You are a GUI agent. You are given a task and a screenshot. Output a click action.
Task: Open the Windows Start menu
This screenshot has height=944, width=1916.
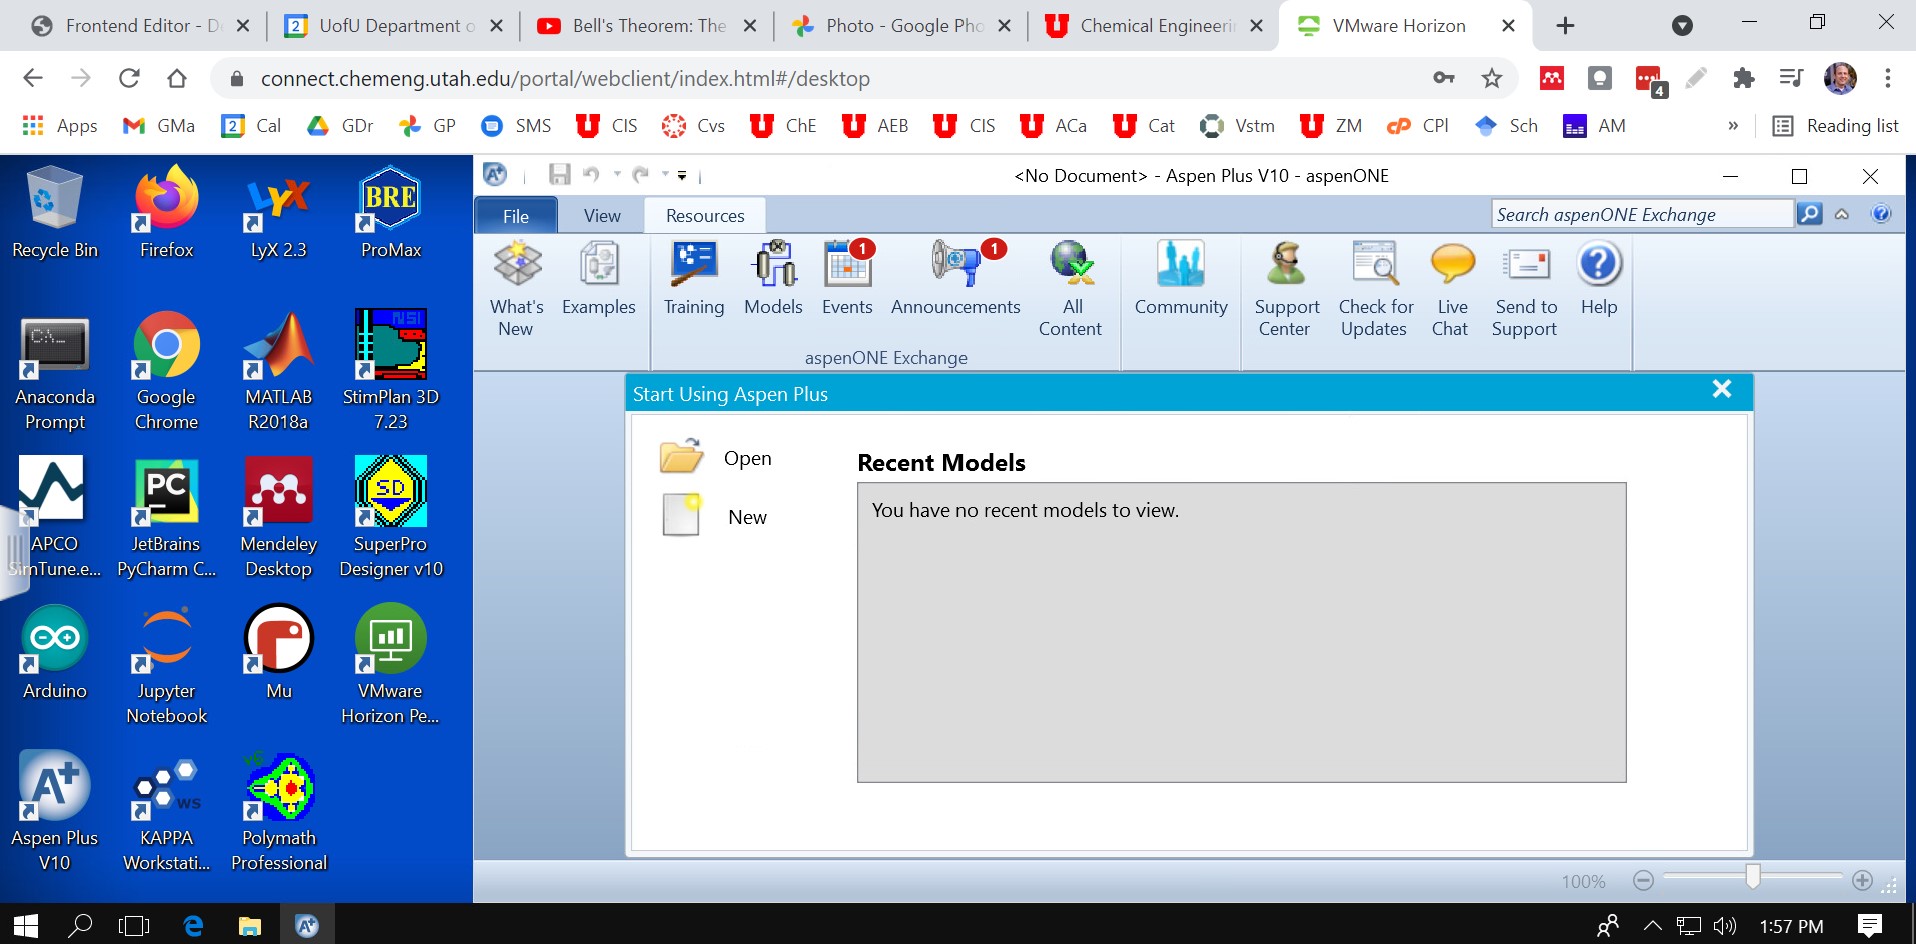[26, 925]
